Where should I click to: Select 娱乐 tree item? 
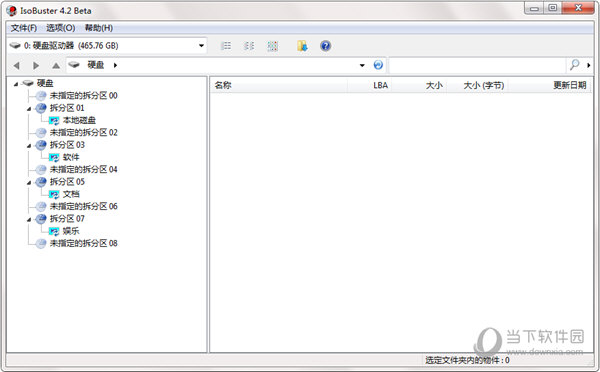point(71,231)
